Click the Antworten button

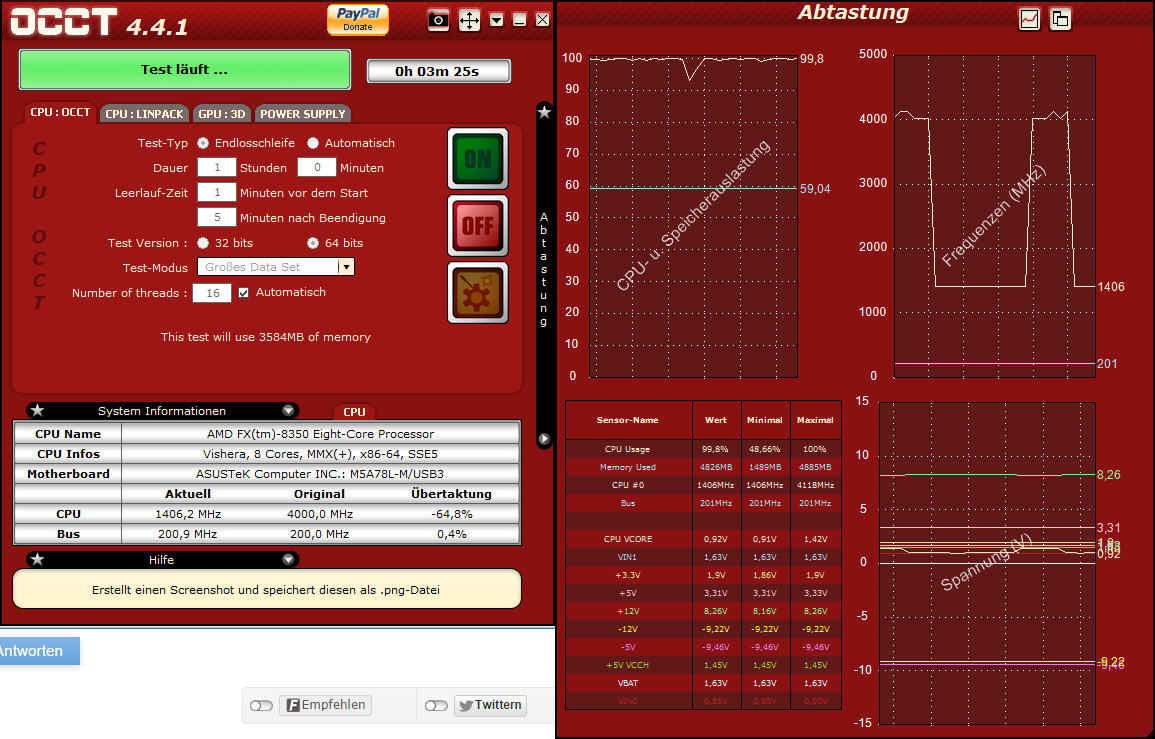[x=38, y=651]
